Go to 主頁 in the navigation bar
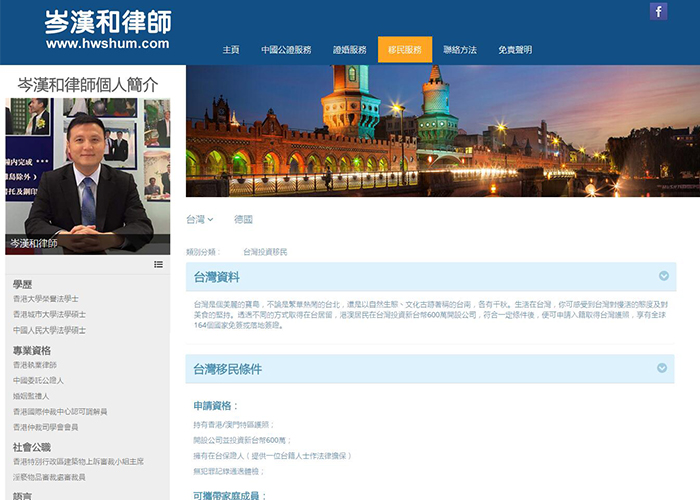 pos(231,49)
